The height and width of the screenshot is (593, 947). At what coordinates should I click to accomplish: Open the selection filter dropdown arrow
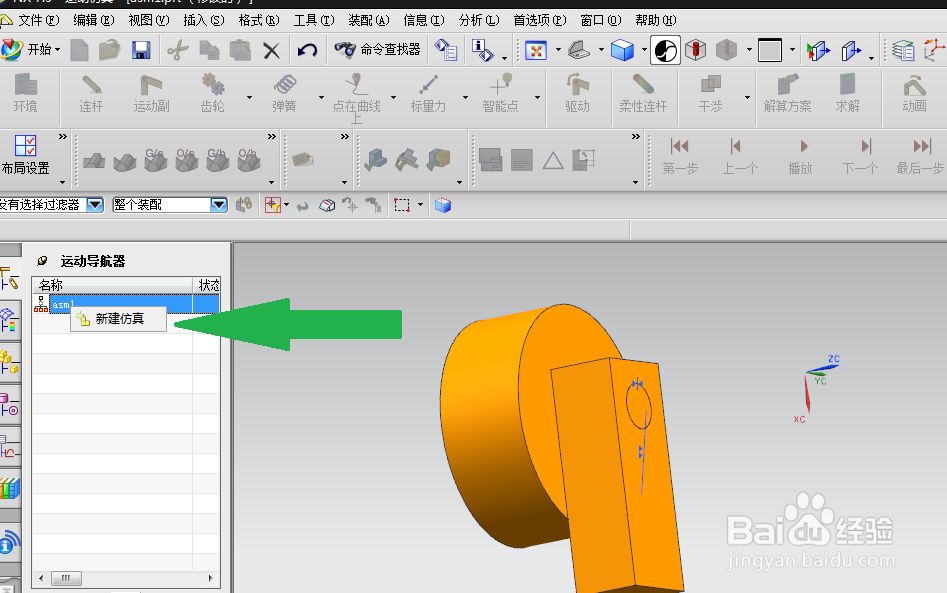tap(95, 205)
